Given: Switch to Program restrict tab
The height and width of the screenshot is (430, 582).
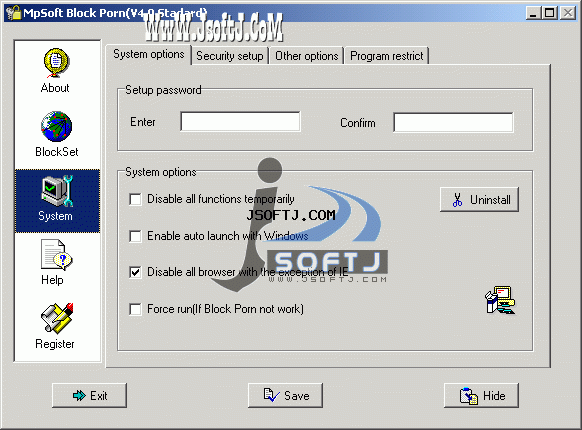Looking at the screenshot, I should [x=386, y=56].
